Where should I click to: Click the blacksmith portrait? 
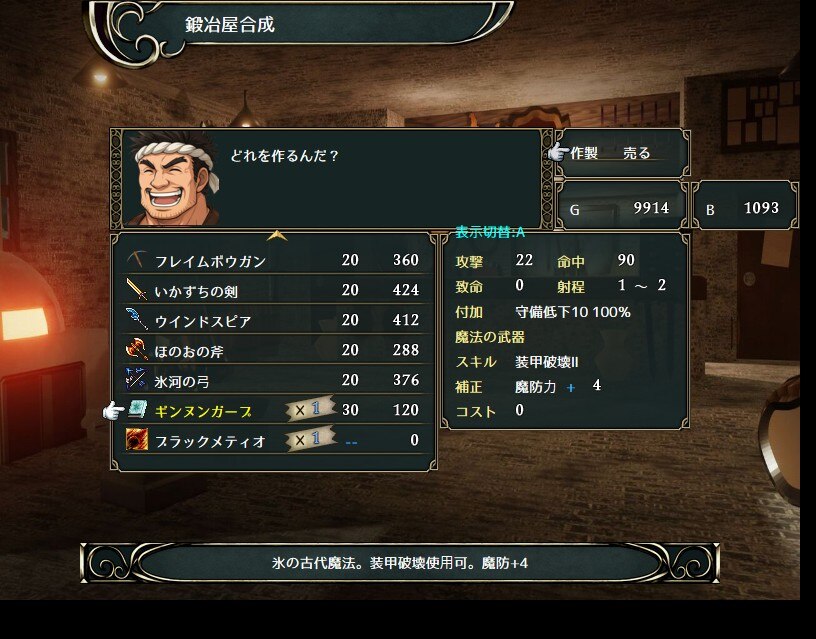tap(172, 178)
